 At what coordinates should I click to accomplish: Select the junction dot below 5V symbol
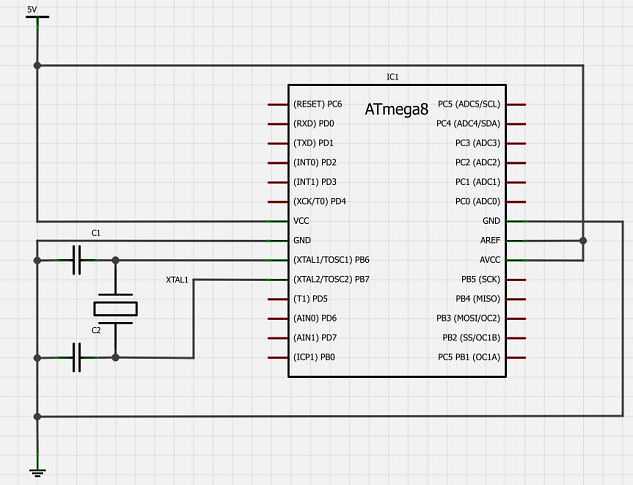click(37, 65)
